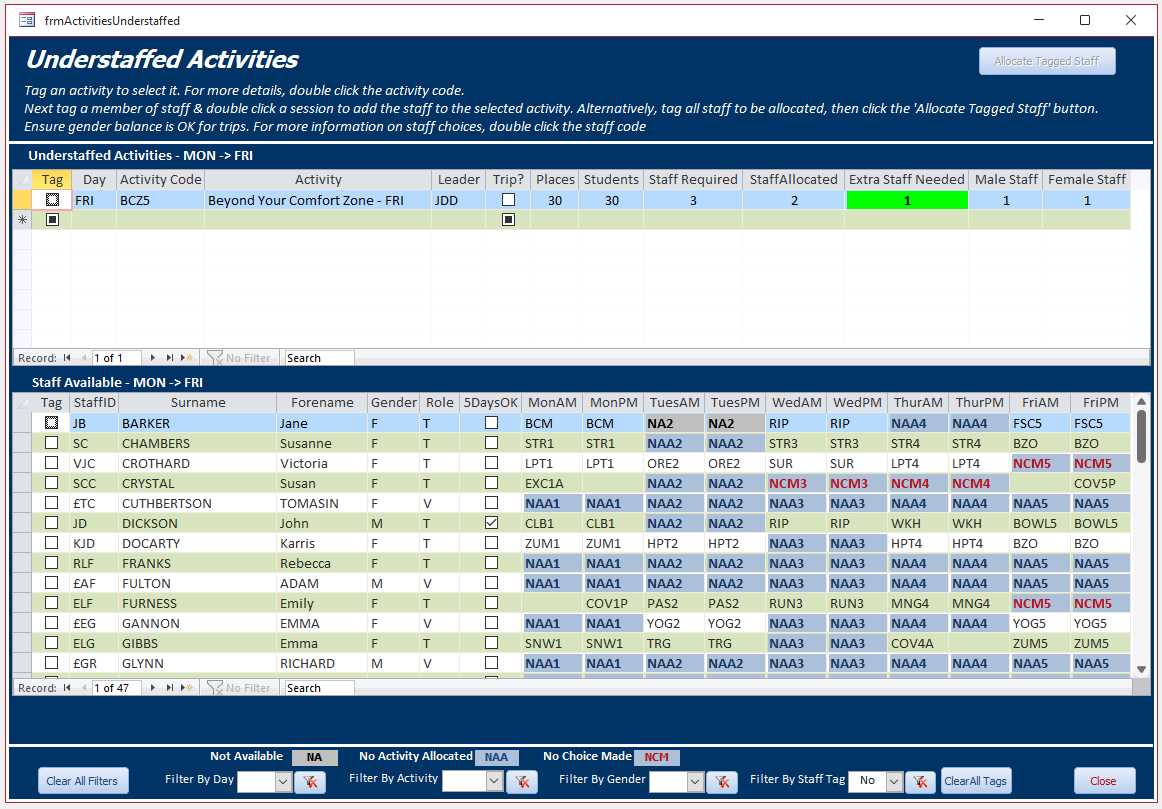
Task: Expand the Filter By Gender dropdown
Action: tap(694, 781)
